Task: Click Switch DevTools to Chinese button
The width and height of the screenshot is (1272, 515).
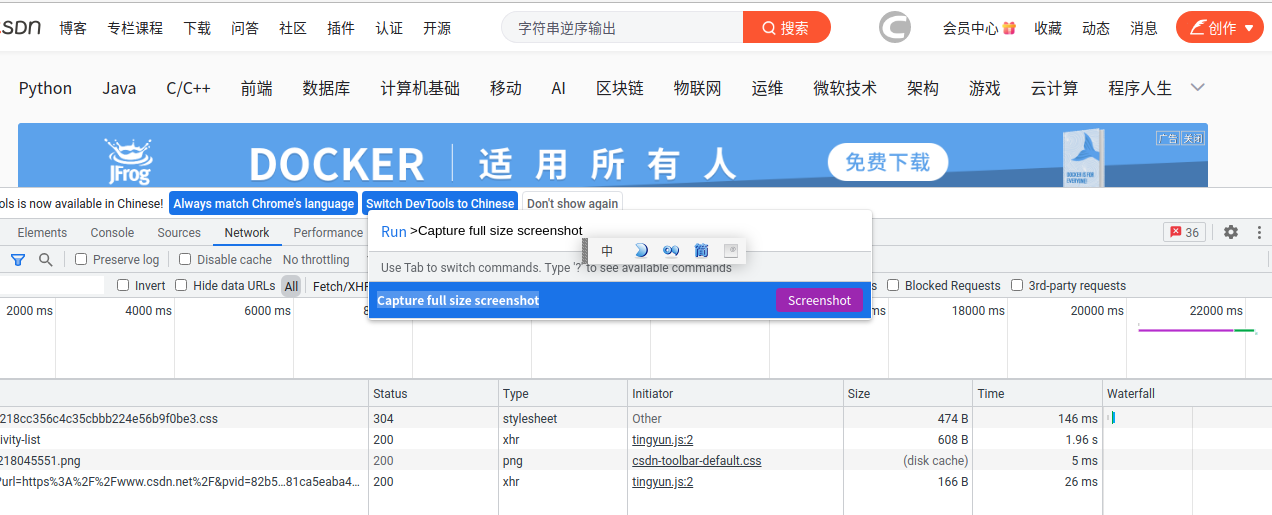Action: pos(440,203)
